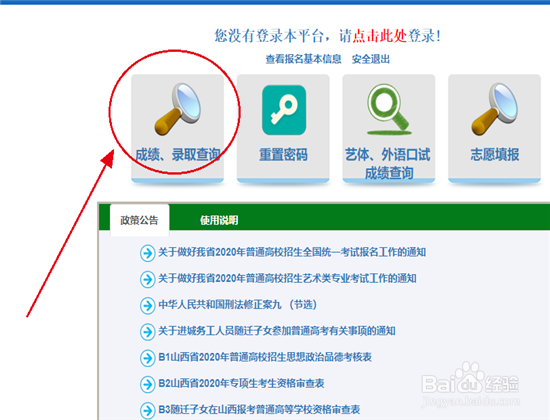Viewport: 550px width, 420px height.
Task: Open the green magnifier for 艺体、外语口试成绩查询
Action: 389,109
